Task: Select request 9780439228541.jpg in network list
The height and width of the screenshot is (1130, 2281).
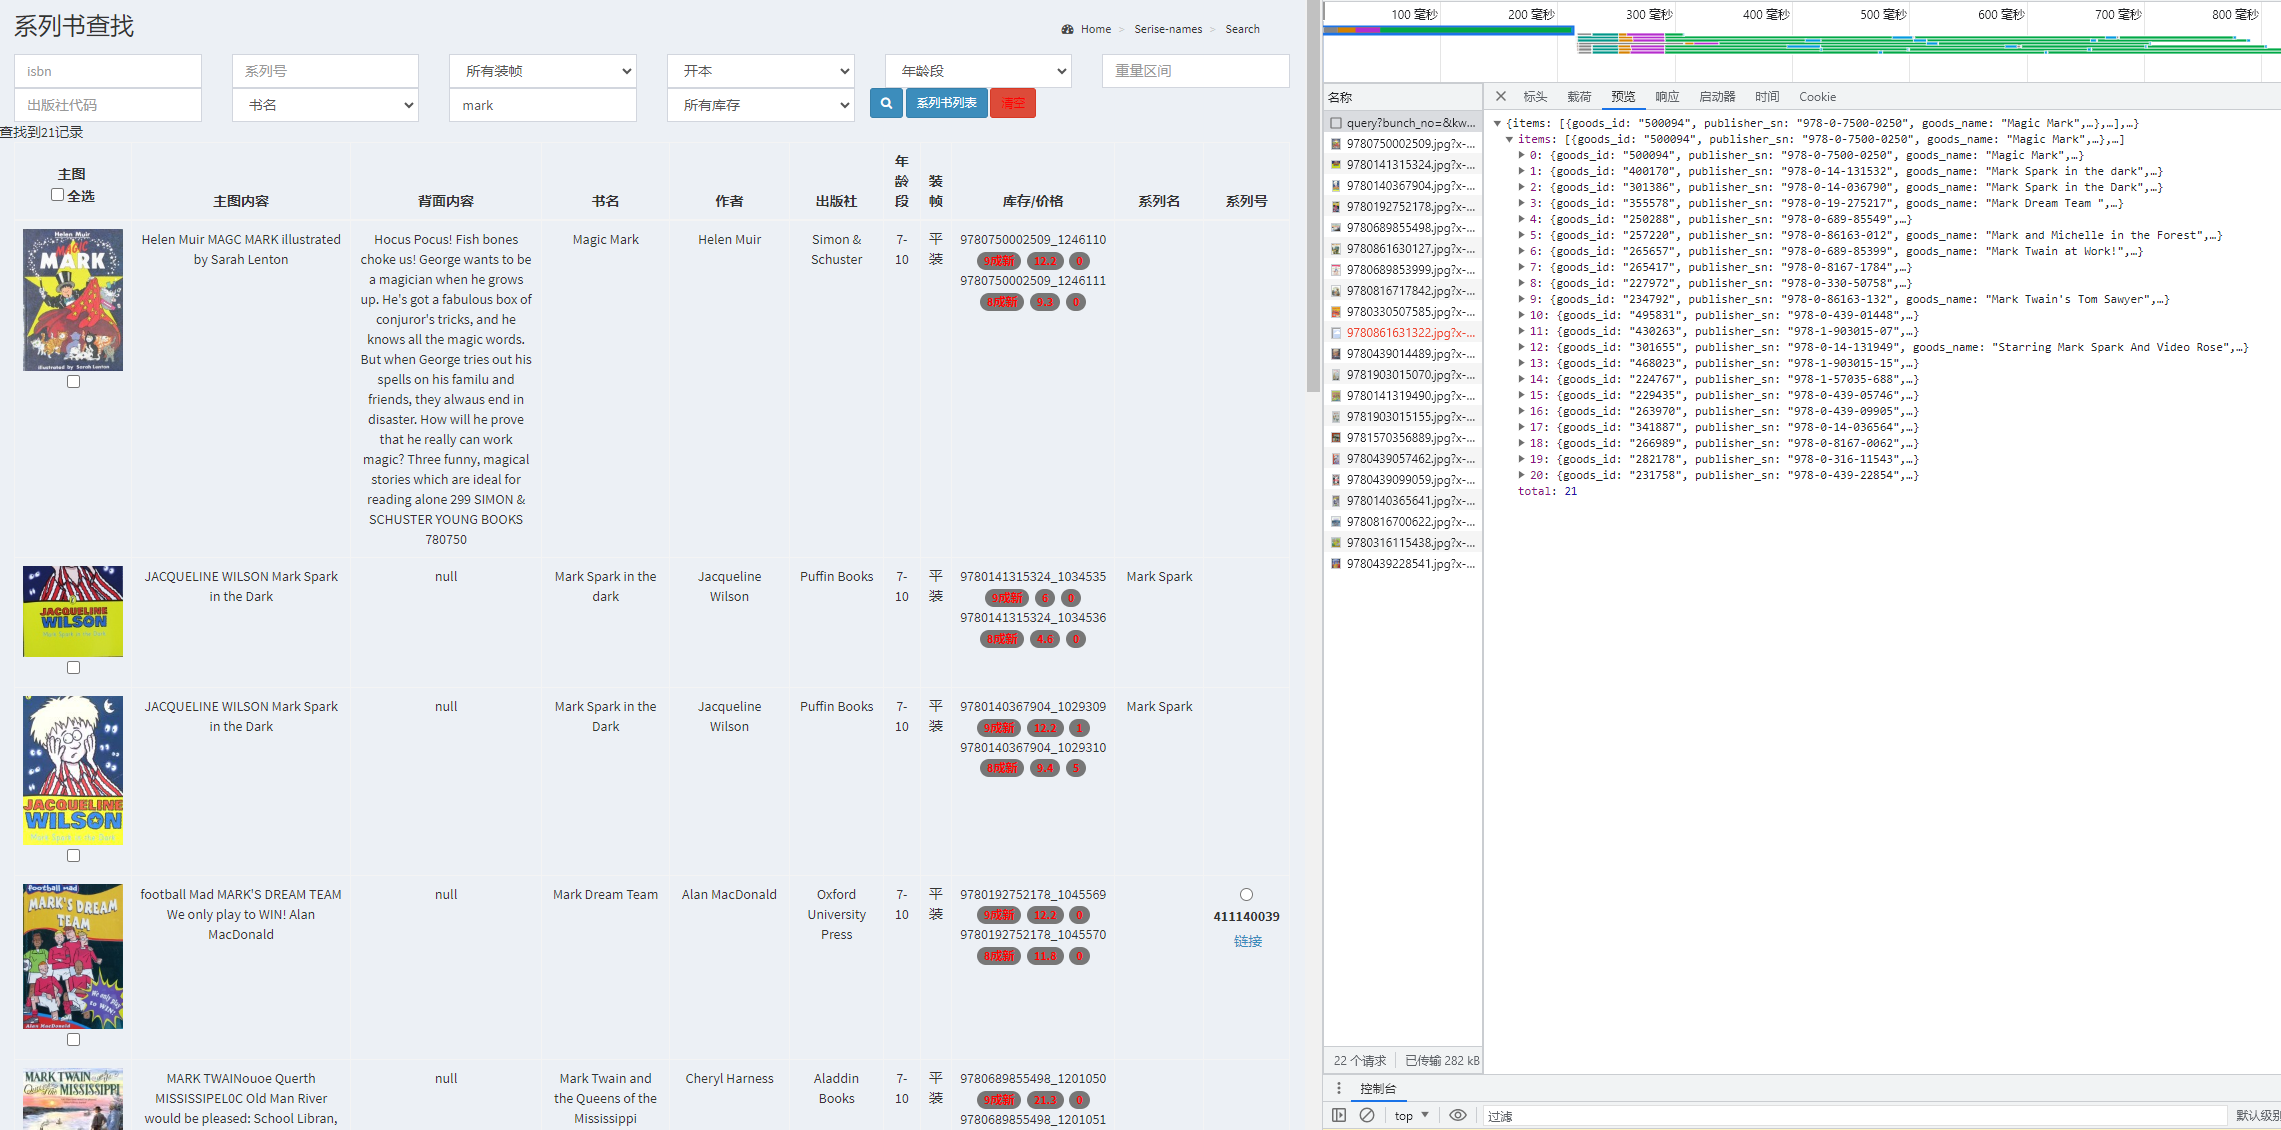Action: (1402, 564)
